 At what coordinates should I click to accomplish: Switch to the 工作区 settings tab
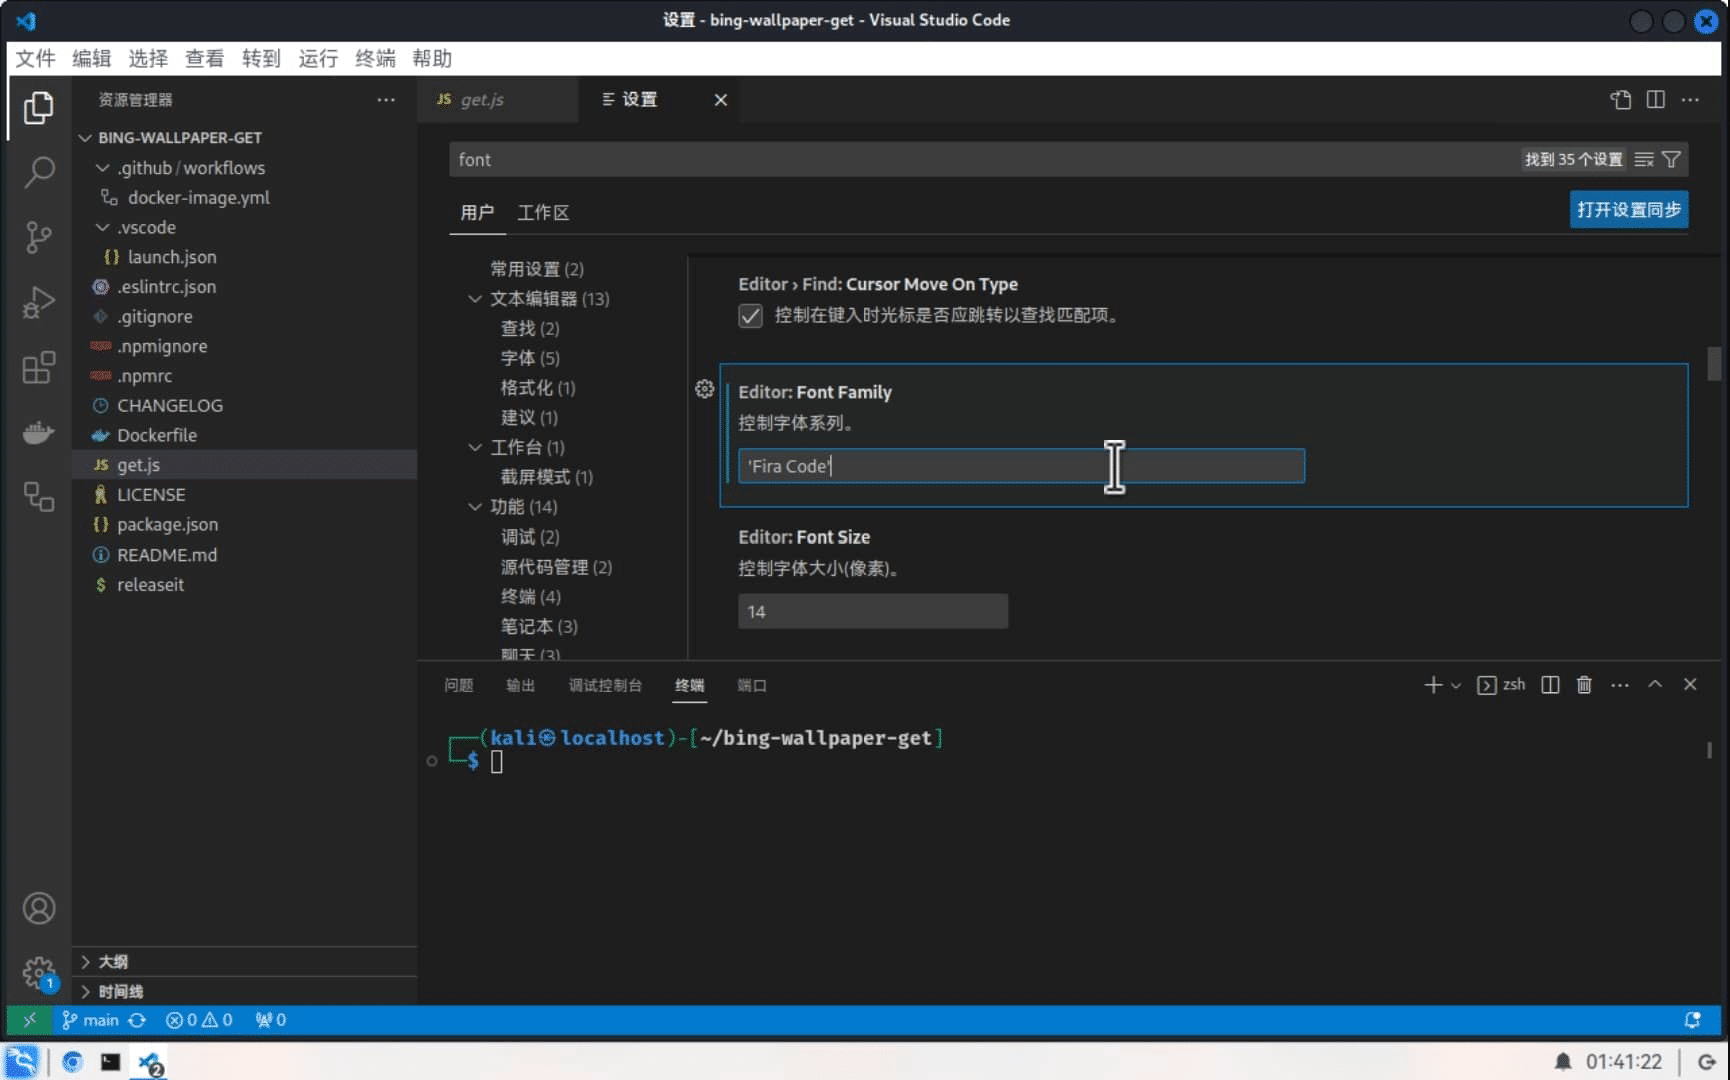coord(543,212)
